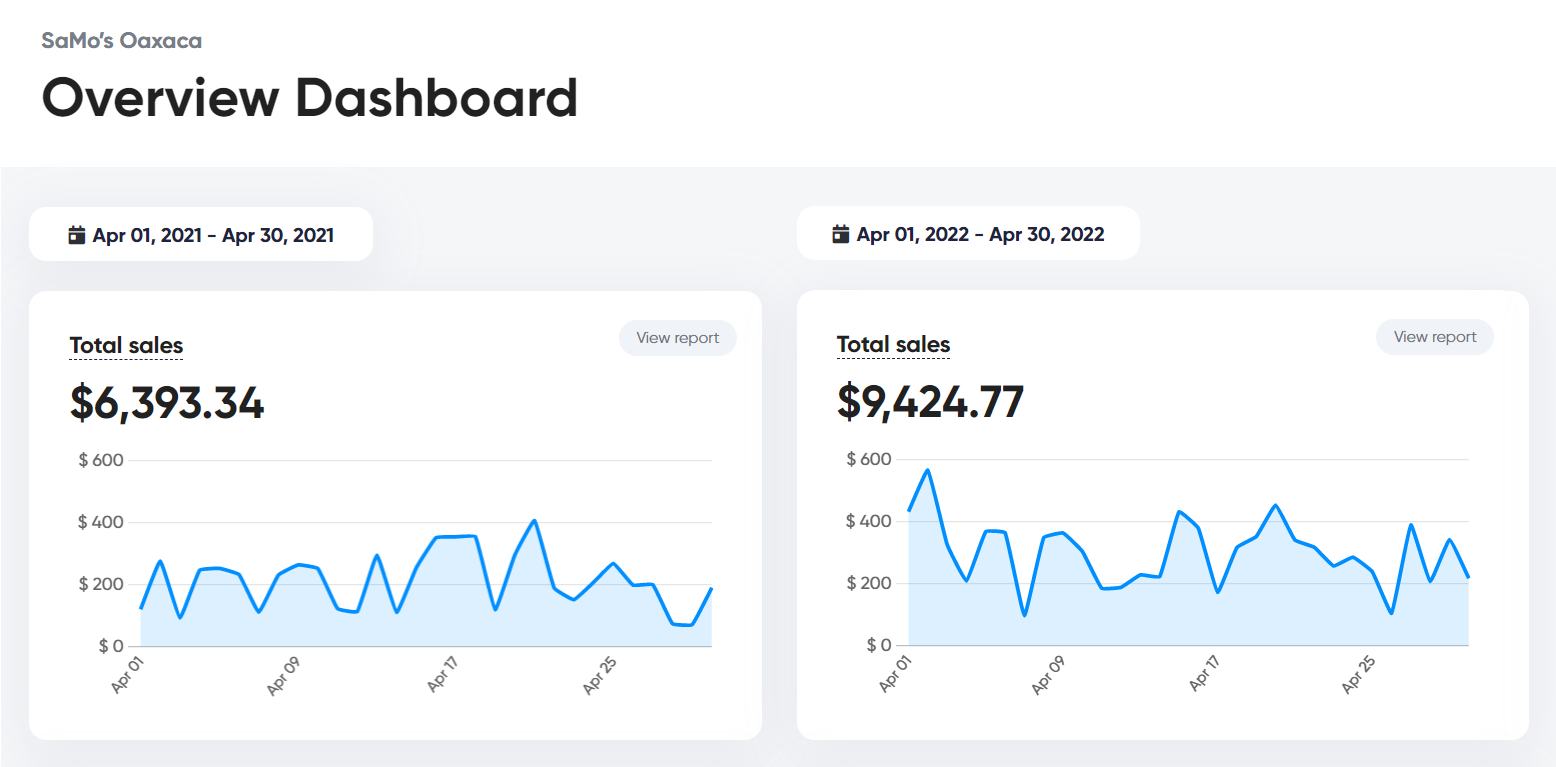The width and height of the screenshot is (1556, 767).
Task: Click the highest peak in the 2021 sales chart
Action: pyautogui.click(x=535, y=520)
